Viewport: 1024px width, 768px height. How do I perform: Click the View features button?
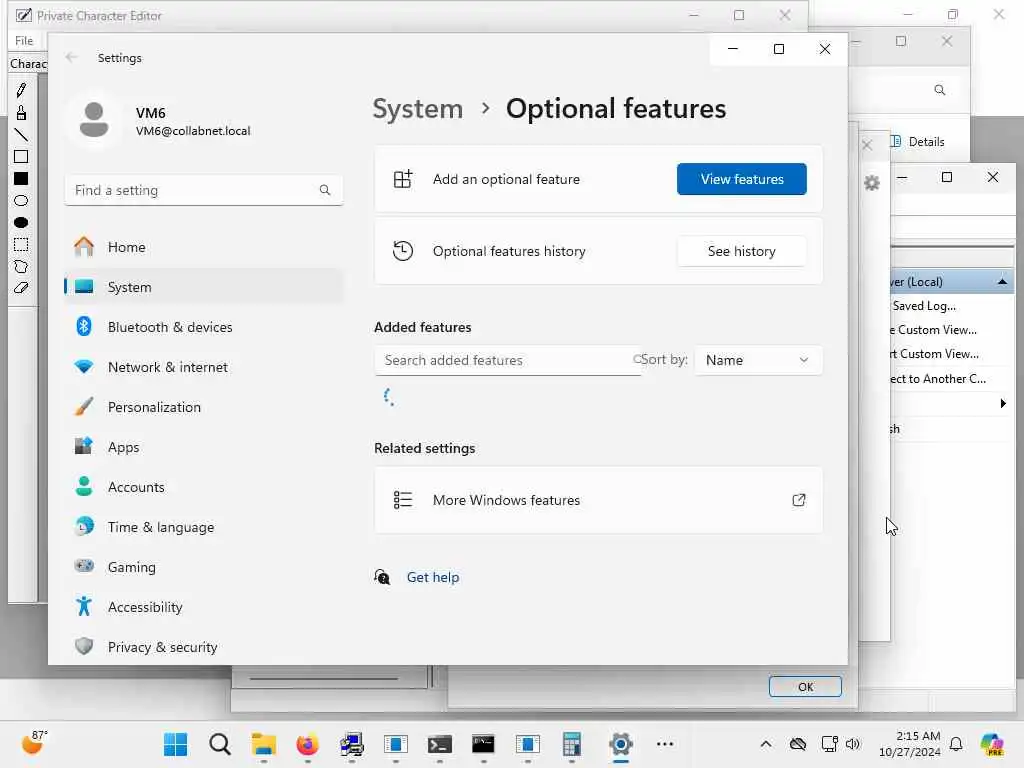click(742, 179)
